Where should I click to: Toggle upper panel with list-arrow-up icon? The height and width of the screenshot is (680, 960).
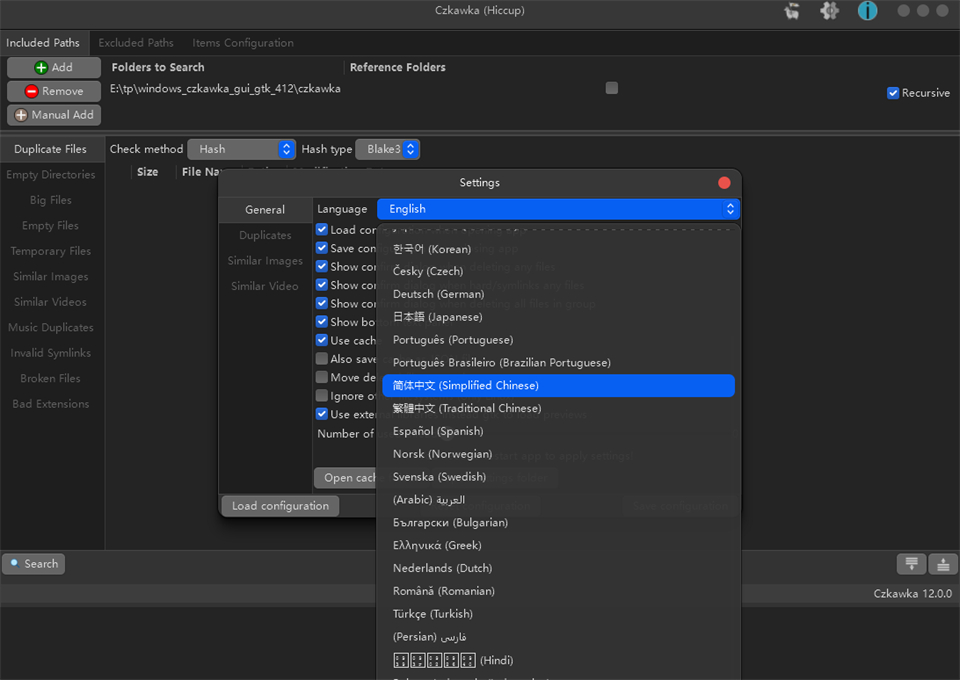pos(943,564)
